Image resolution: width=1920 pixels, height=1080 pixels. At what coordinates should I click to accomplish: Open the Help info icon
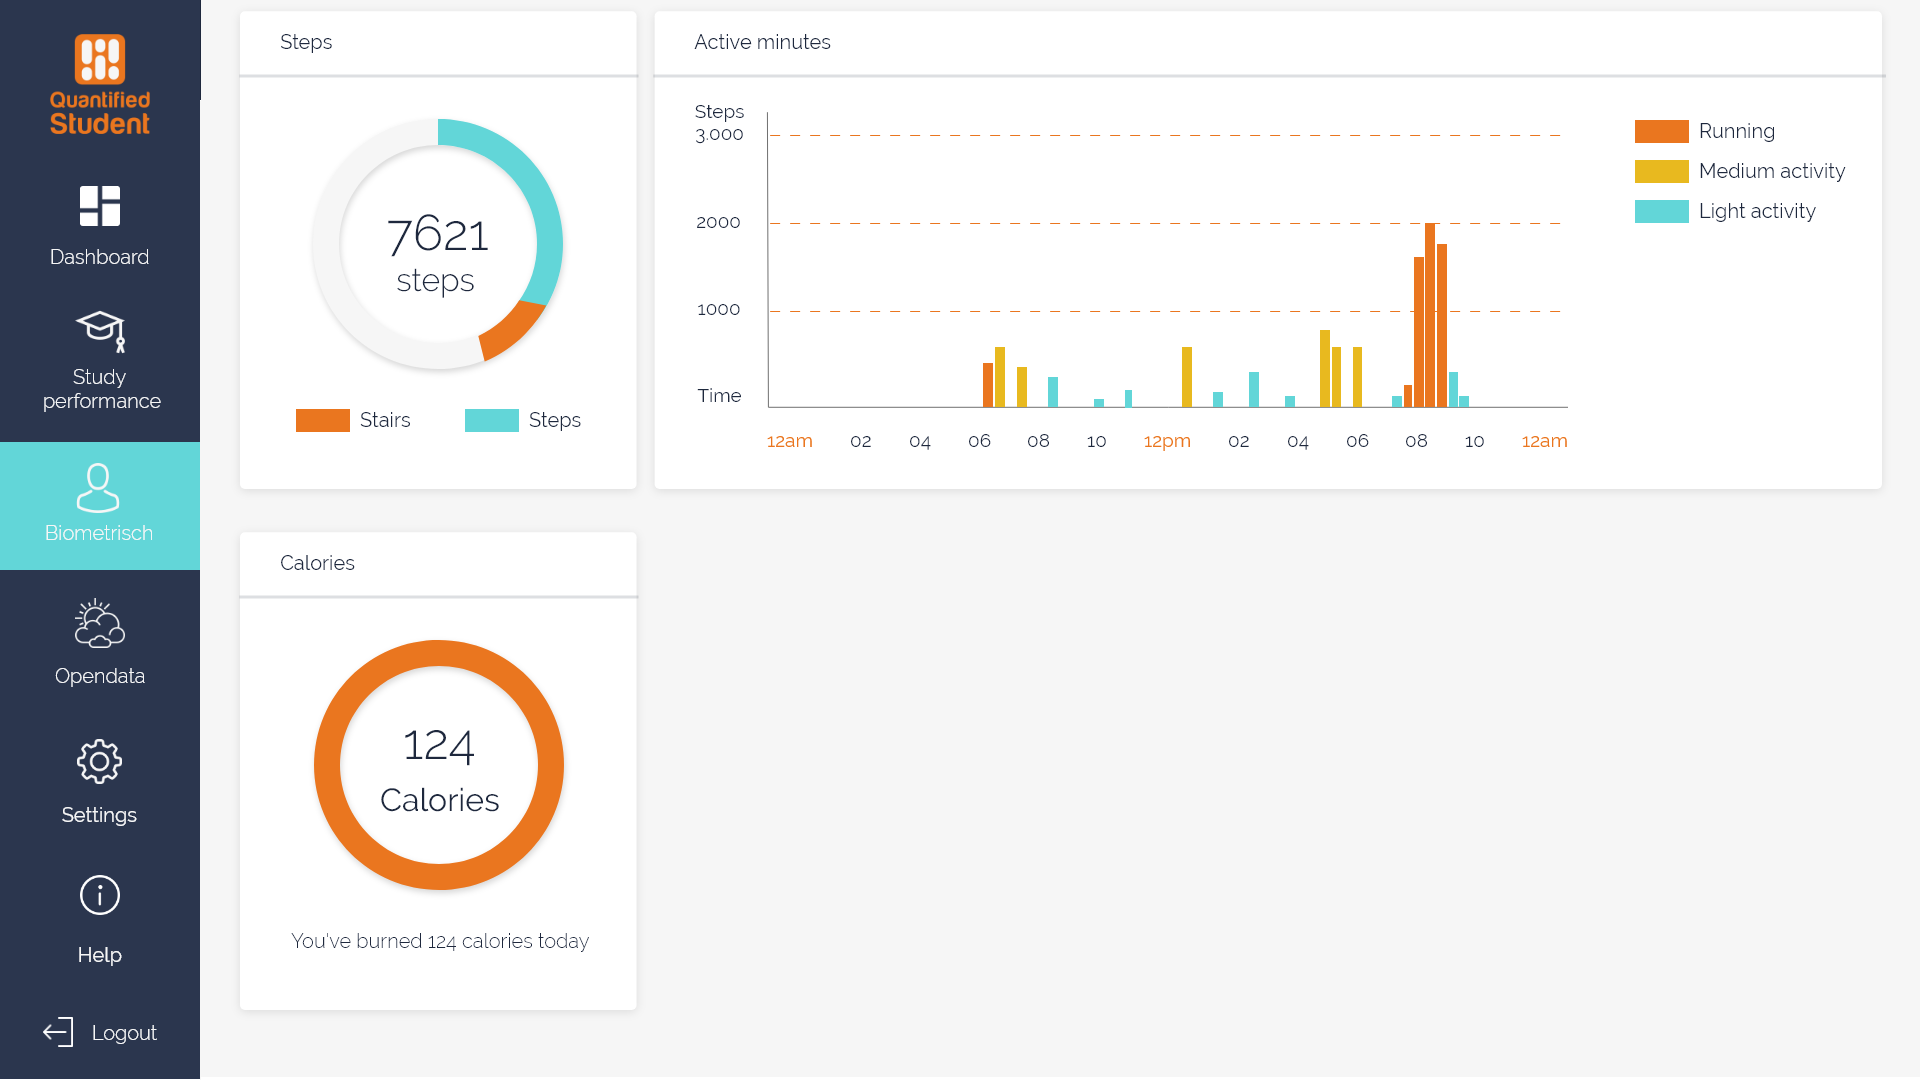pyautogui.click(x=99, y=895)
